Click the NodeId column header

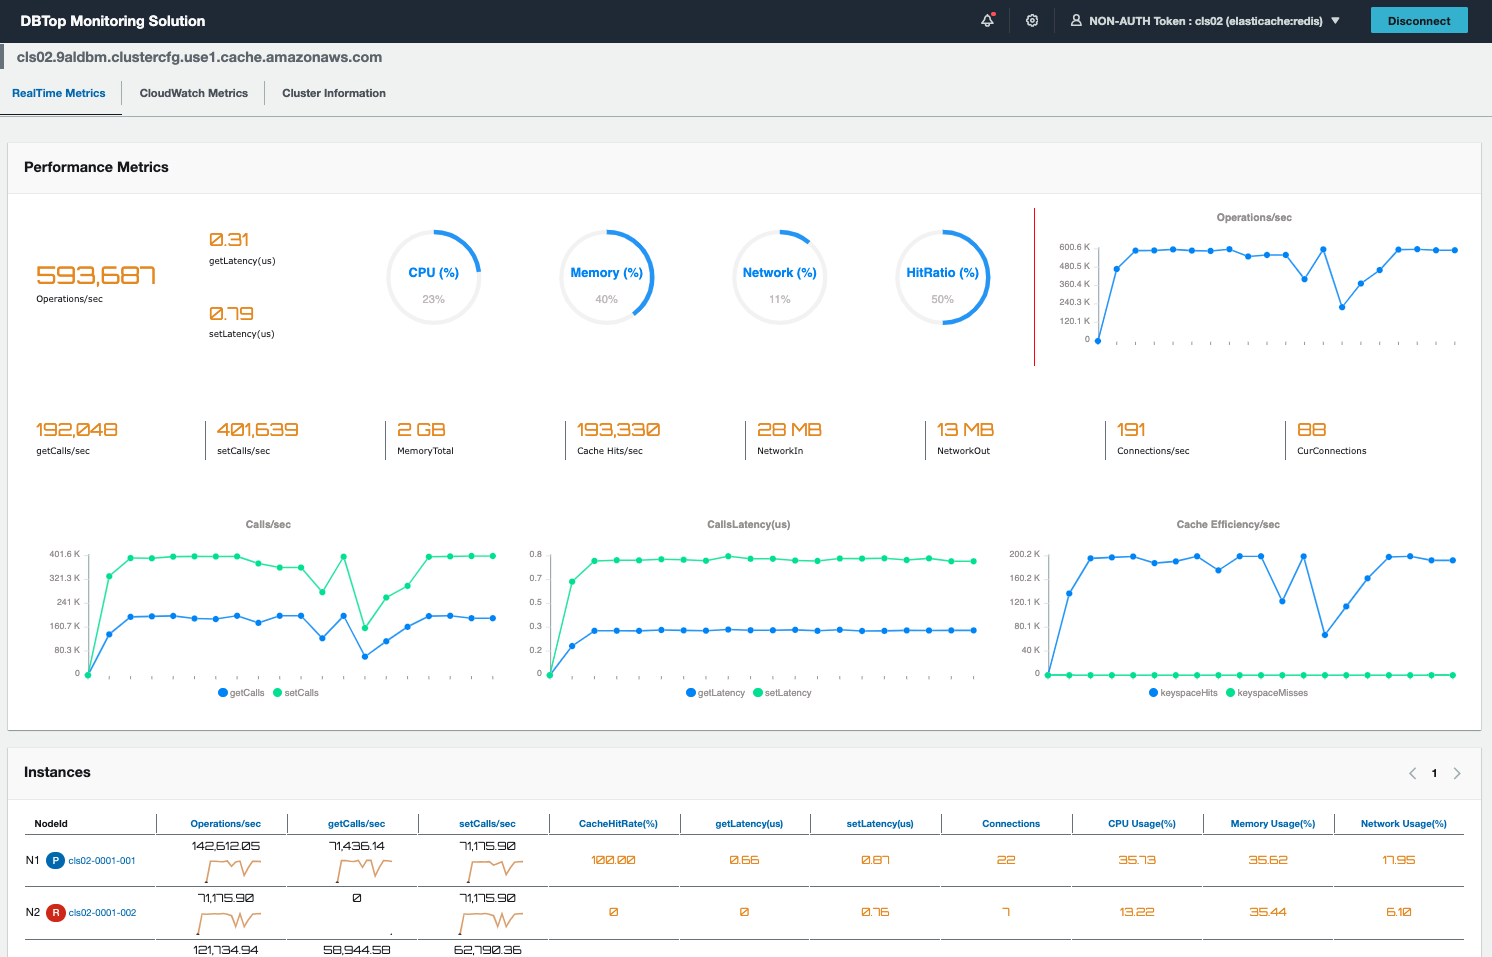tap(51, 824)
